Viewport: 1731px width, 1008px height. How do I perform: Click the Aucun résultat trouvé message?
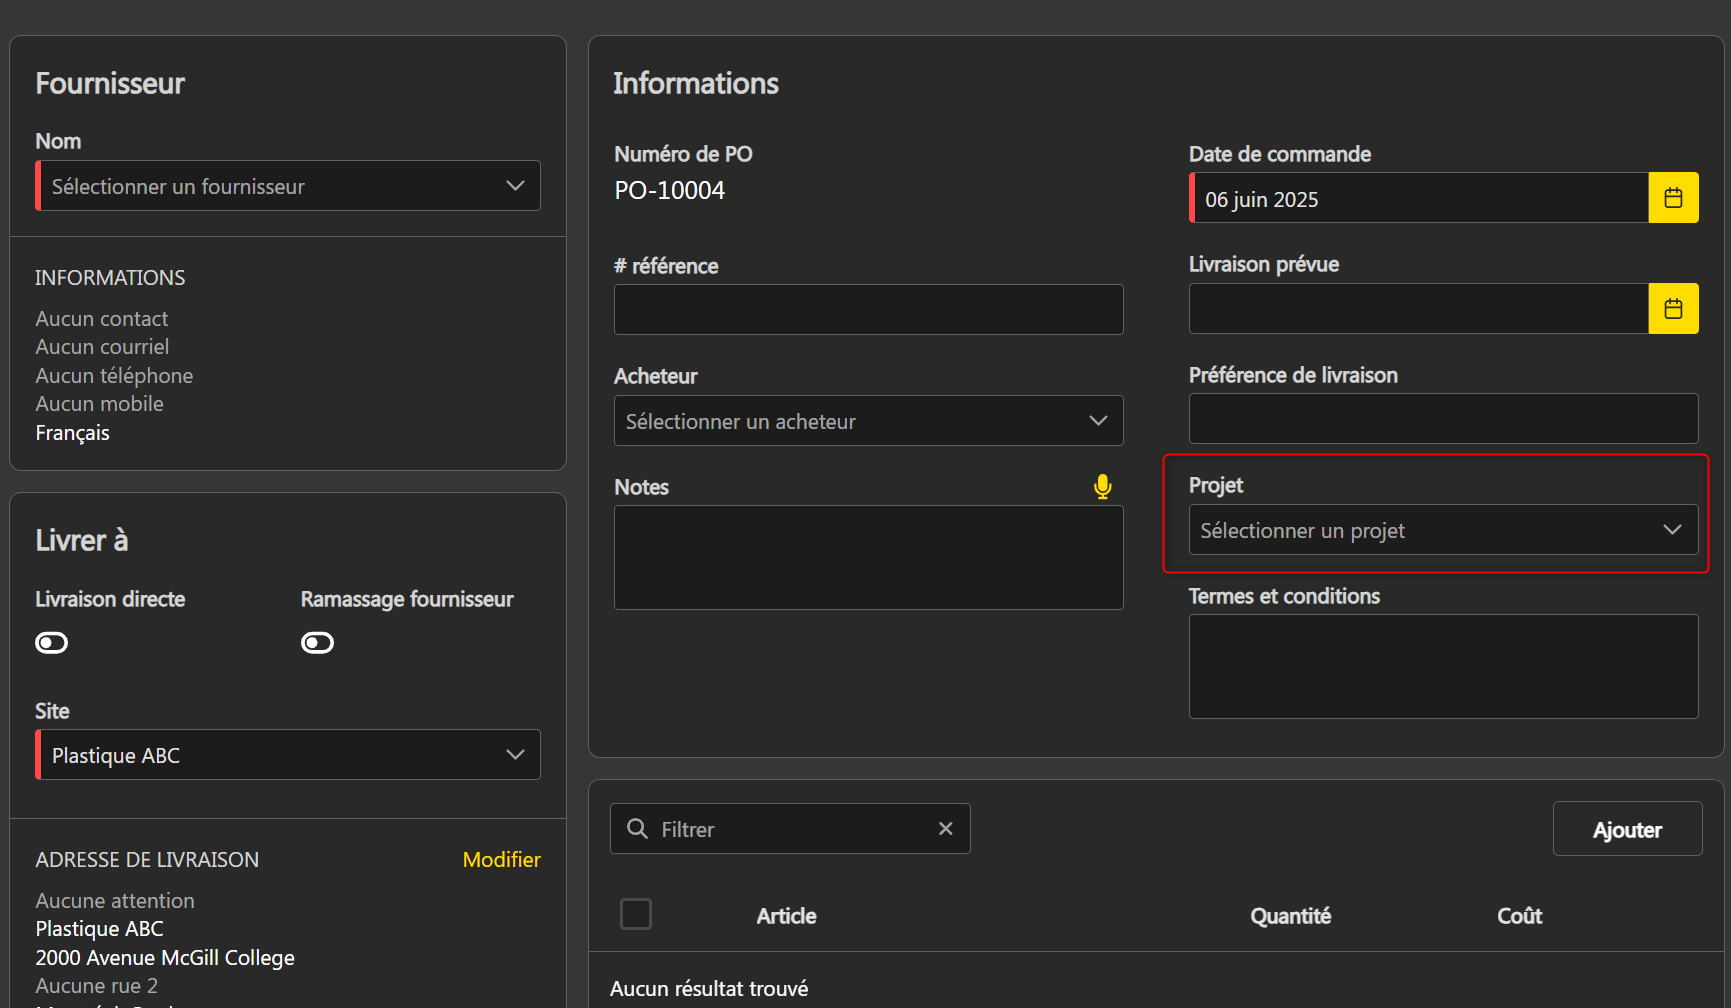(709, 989)
